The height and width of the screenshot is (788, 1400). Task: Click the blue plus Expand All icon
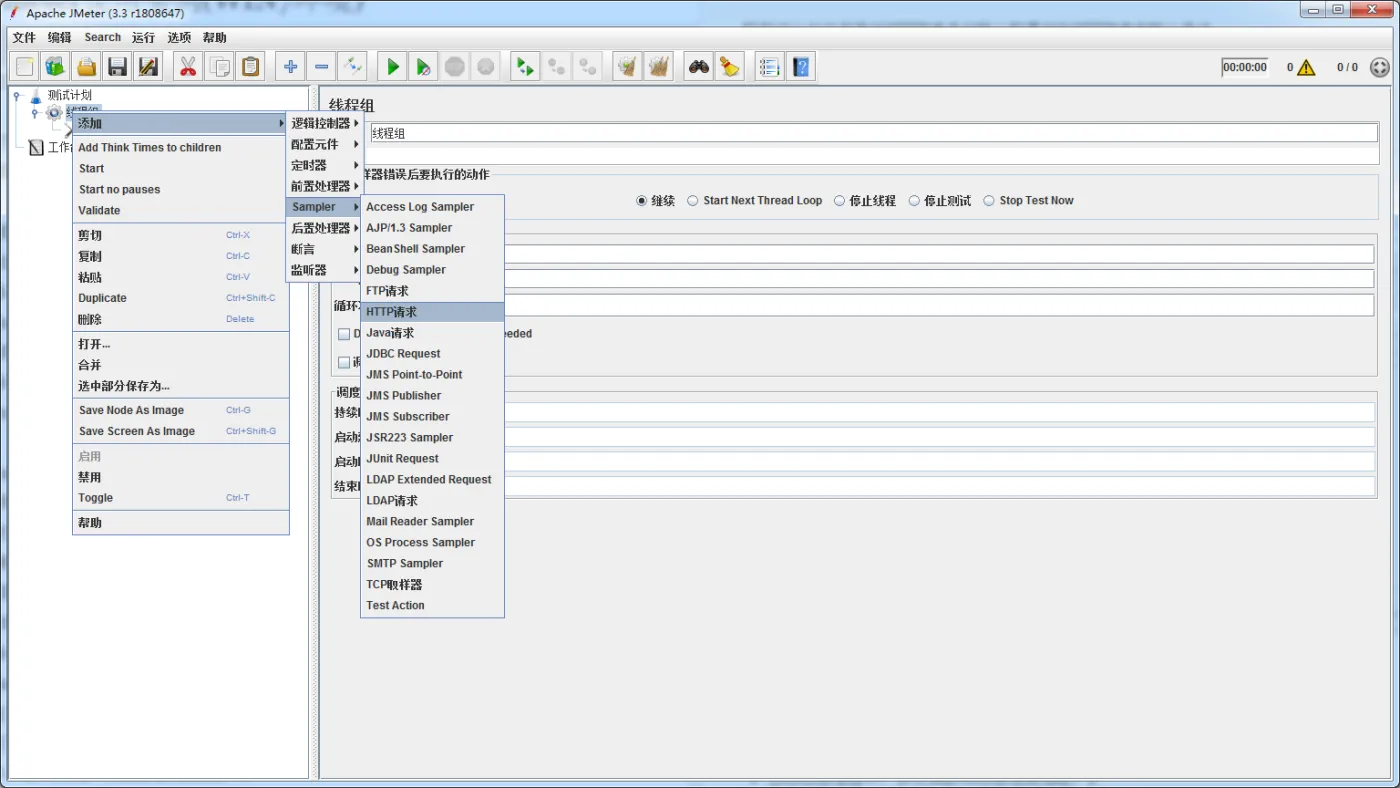(x=290, y=67)
